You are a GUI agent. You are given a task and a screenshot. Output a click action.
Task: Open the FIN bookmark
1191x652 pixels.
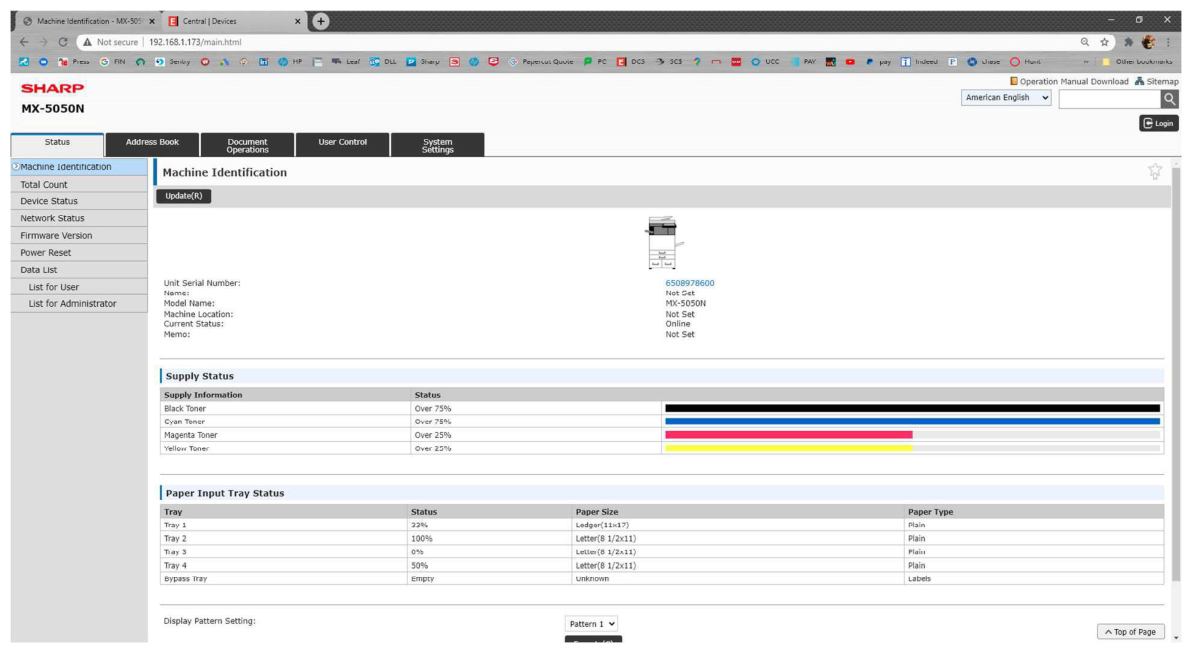tap(112, 62)
